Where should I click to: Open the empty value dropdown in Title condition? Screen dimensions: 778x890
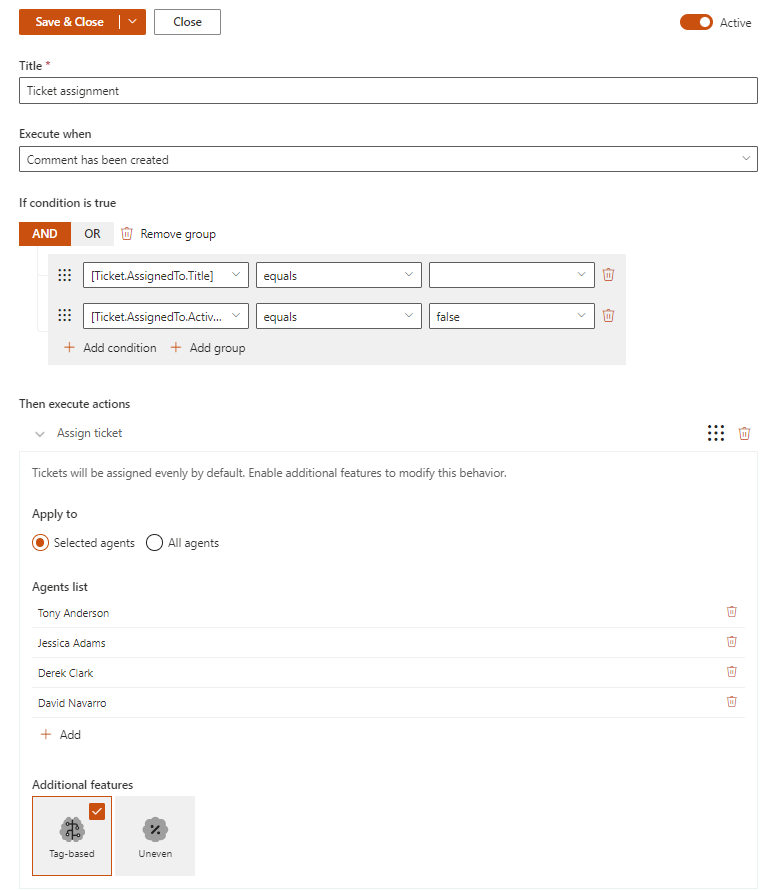(x=512, y=275)
